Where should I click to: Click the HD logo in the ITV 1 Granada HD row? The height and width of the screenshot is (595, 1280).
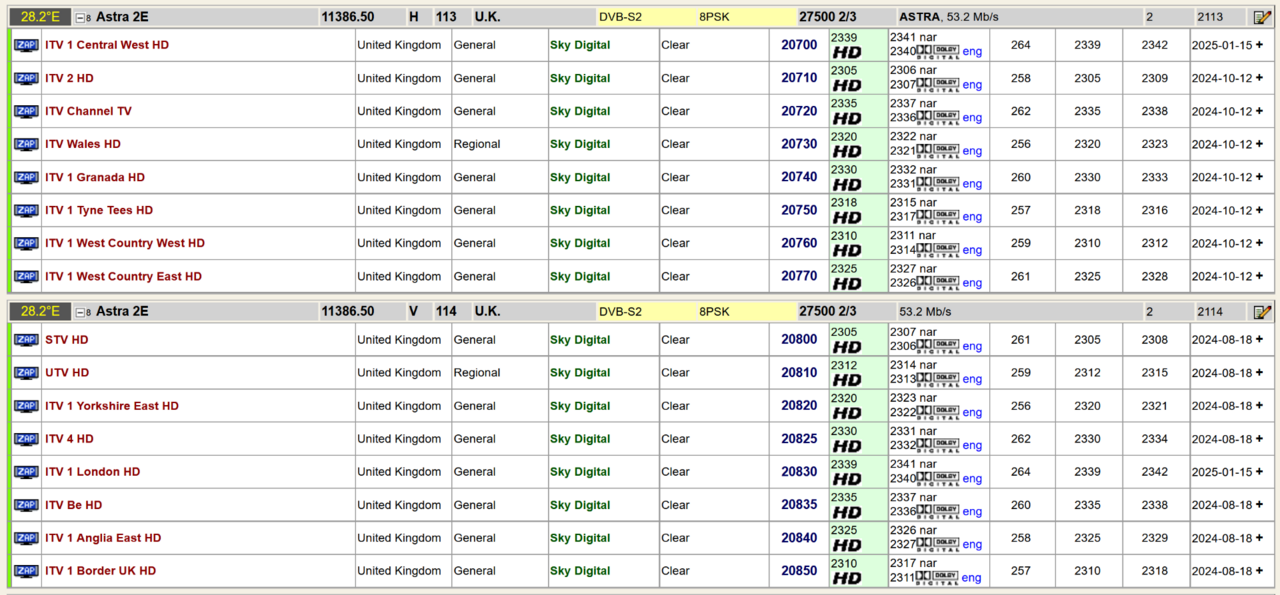pos(847,185)
